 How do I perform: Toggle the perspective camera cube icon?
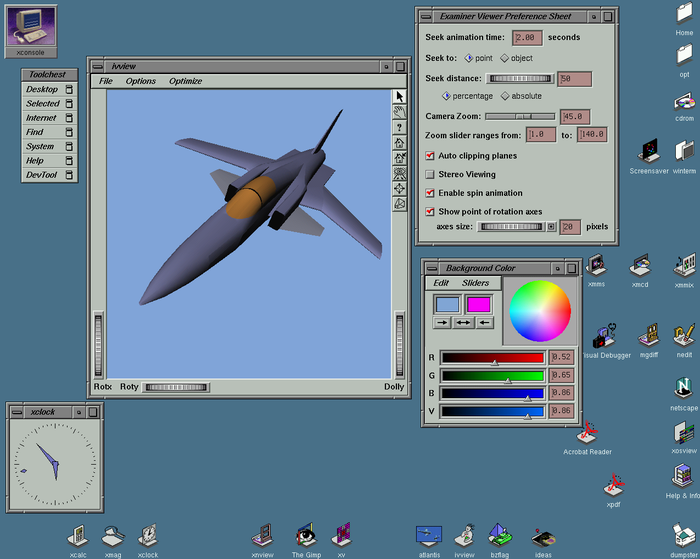click(399, 202)
